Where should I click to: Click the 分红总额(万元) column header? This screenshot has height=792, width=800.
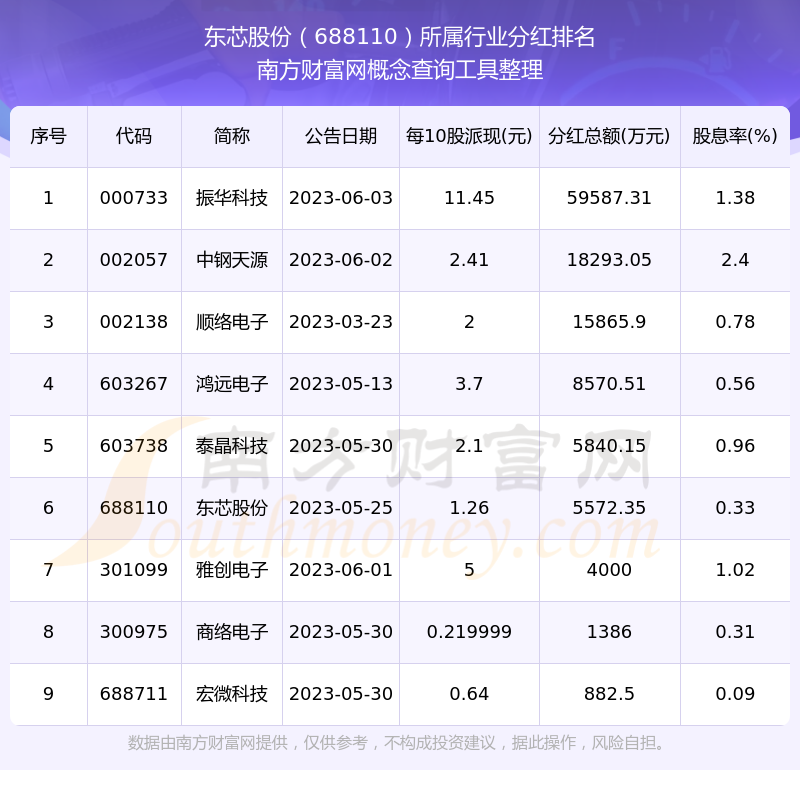tap(609, 136)
